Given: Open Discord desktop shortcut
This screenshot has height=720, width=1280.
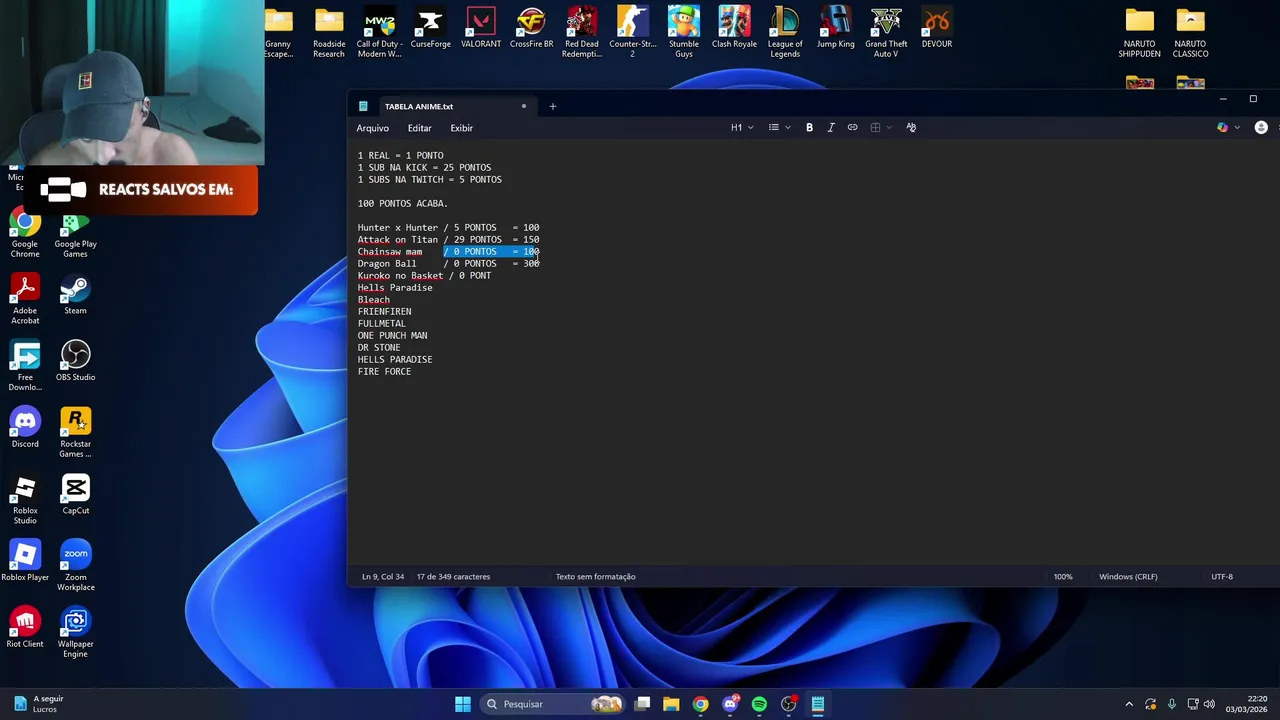Looking at the screenshot, I should point(25,428).
